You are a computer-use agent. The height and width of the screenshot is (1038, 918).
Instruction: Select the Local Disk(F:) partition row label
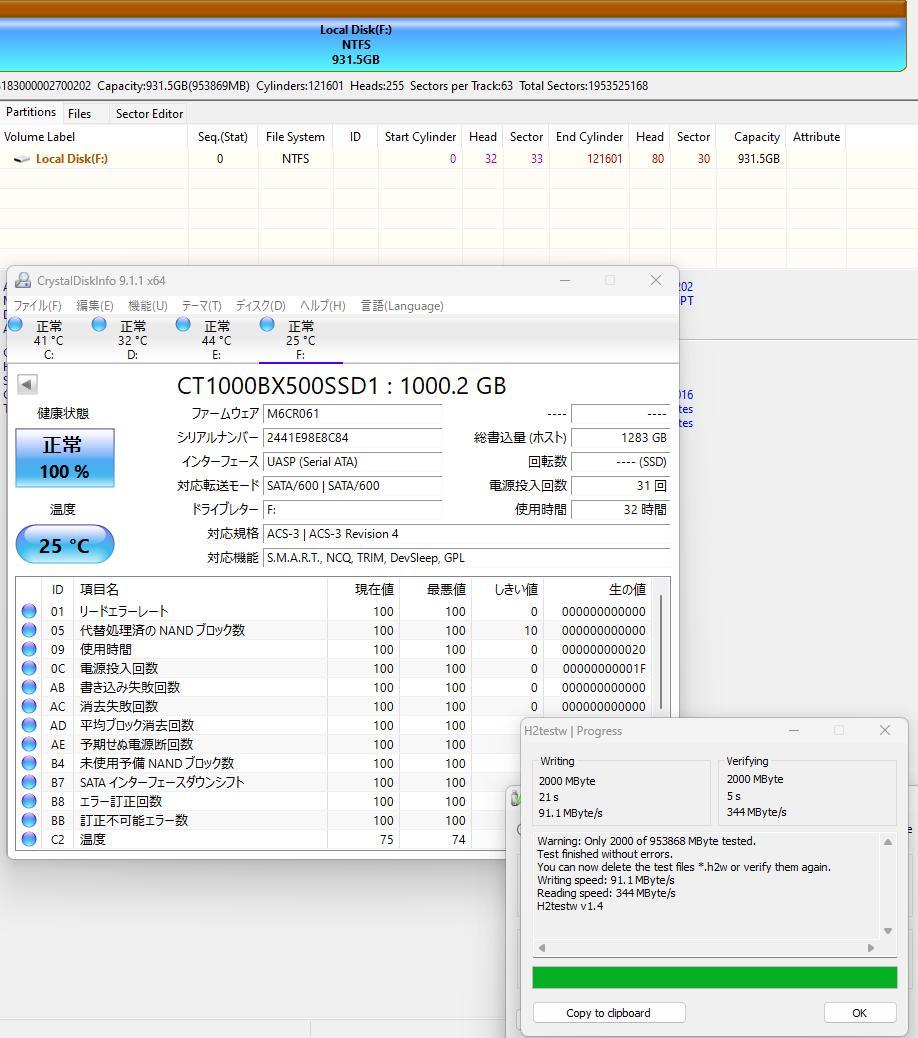pyautogui.click(x=71, y=159)
